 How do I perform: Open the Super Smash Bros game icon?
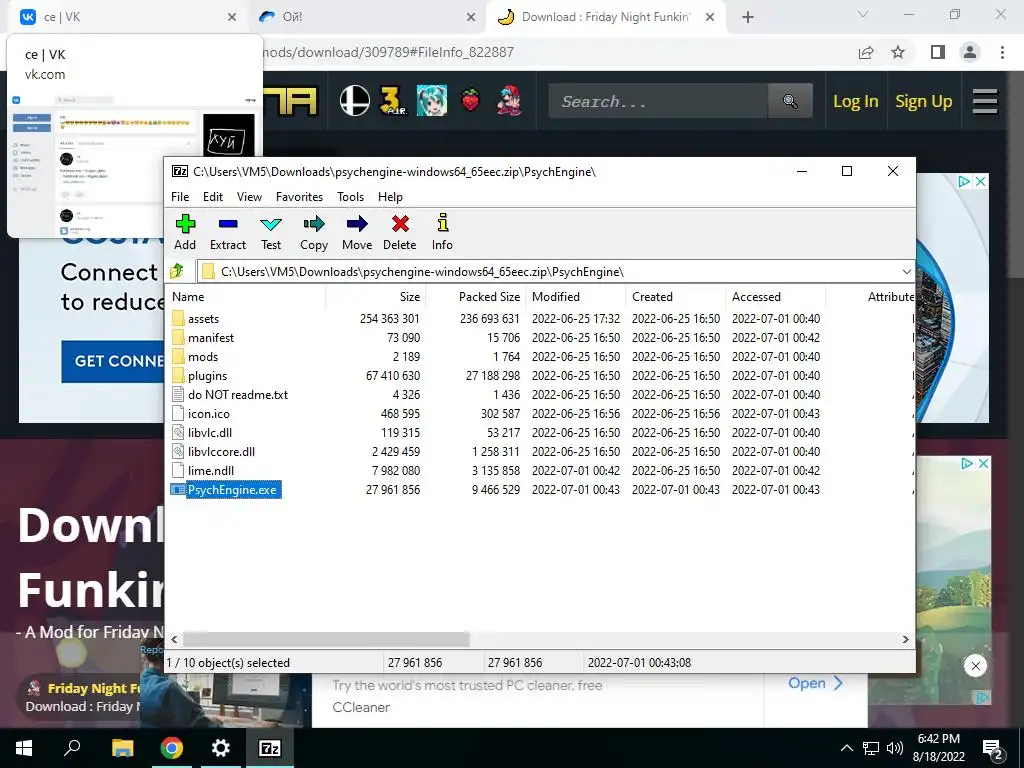[355, 101]
